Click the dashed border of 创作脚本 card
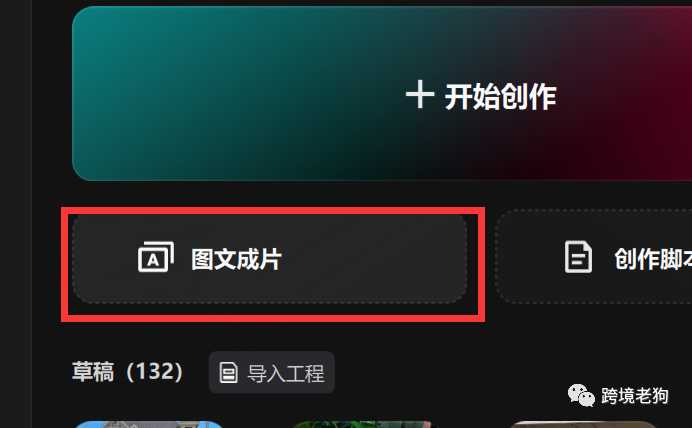Image resolution: width=692 pixels, height=428 pixels. [x=496, y=257]
